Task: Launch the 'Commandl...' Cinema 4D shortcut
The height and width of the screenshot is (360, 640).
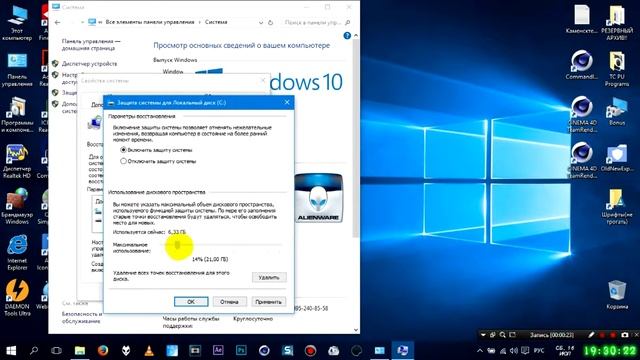Action: 582,65
